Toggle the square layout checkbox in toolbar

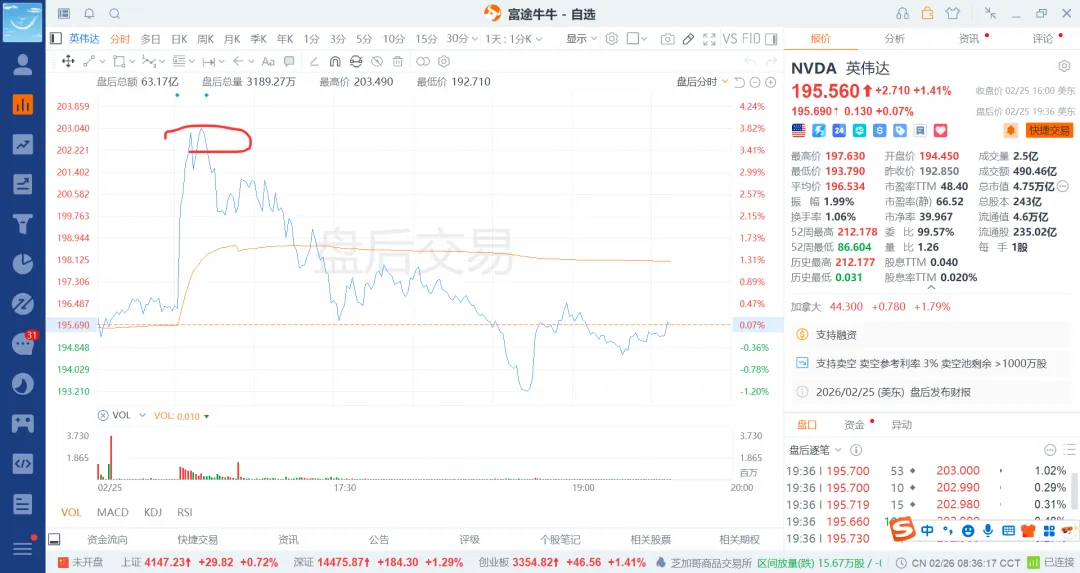(632, 39)
